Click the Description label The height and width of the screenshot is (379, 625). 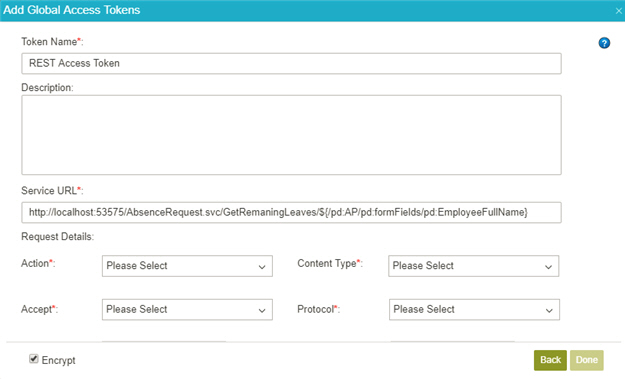[x=47, y=88]
